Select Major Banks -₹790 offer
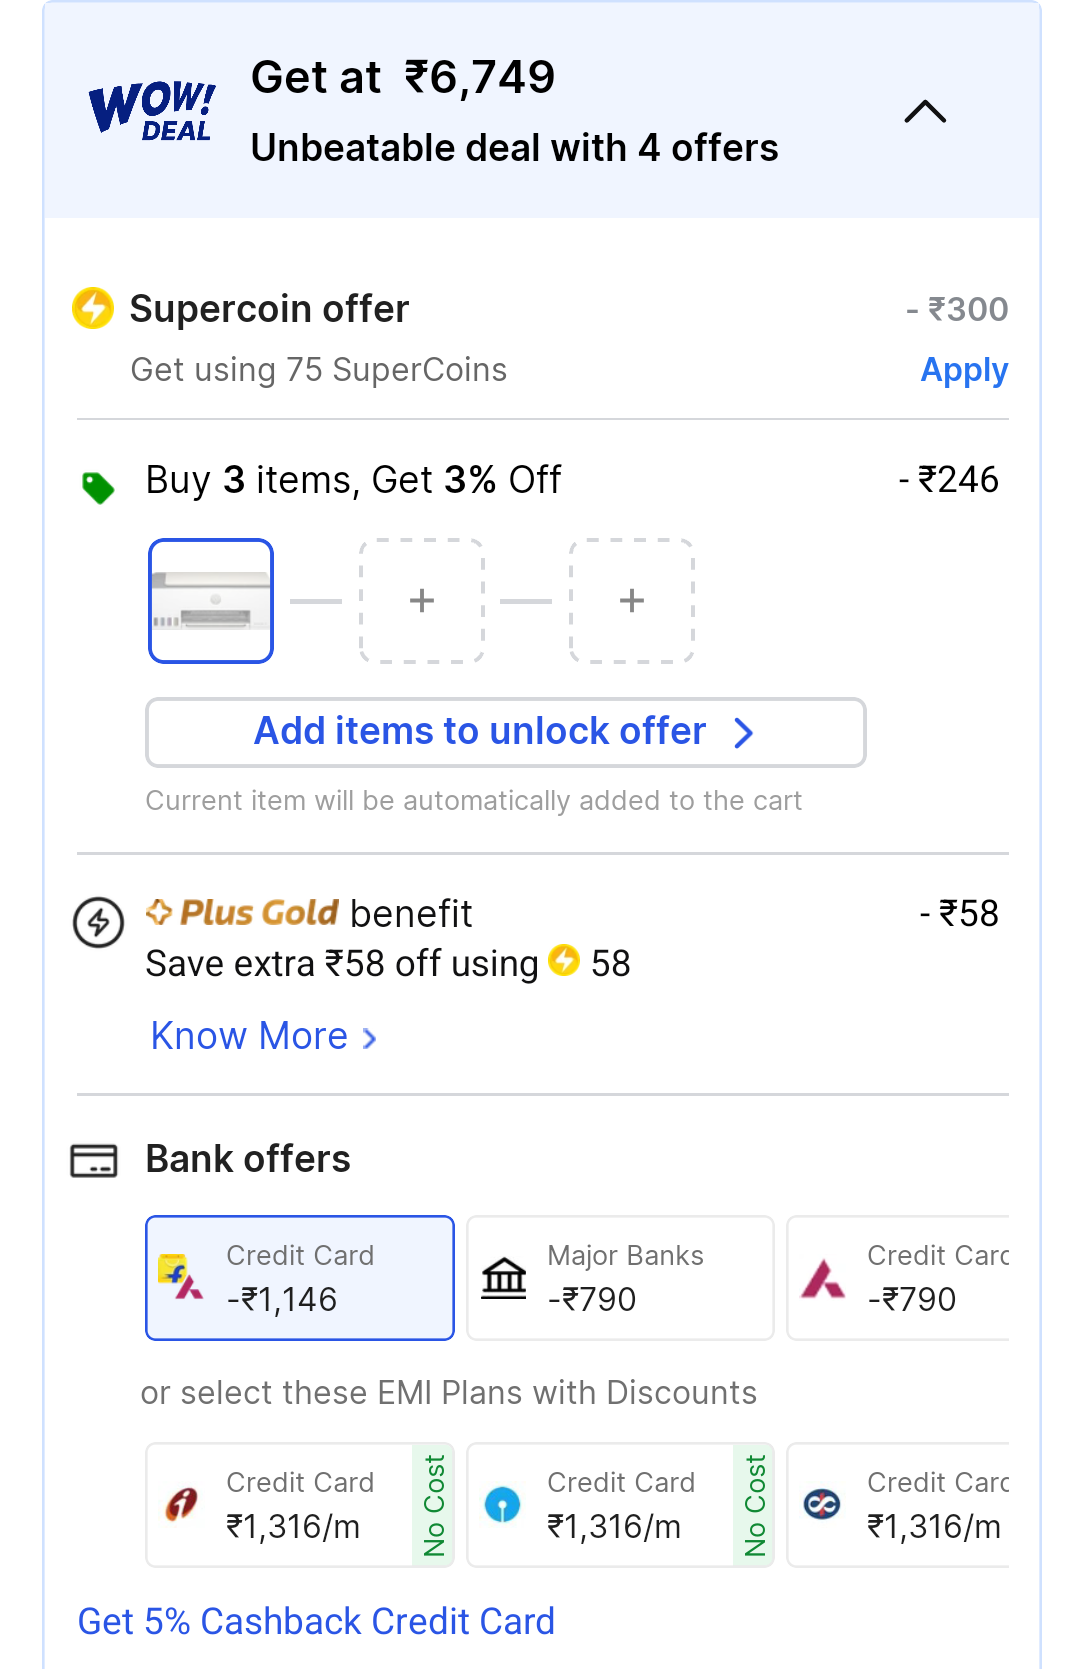Viewport: 1084px width, 1669px height. pos(620,1278)
